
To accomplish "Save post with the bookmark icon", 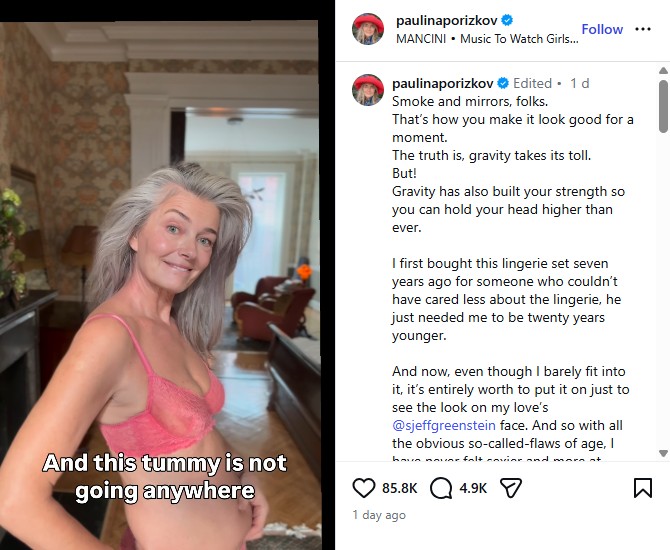I will coord(643,488).
